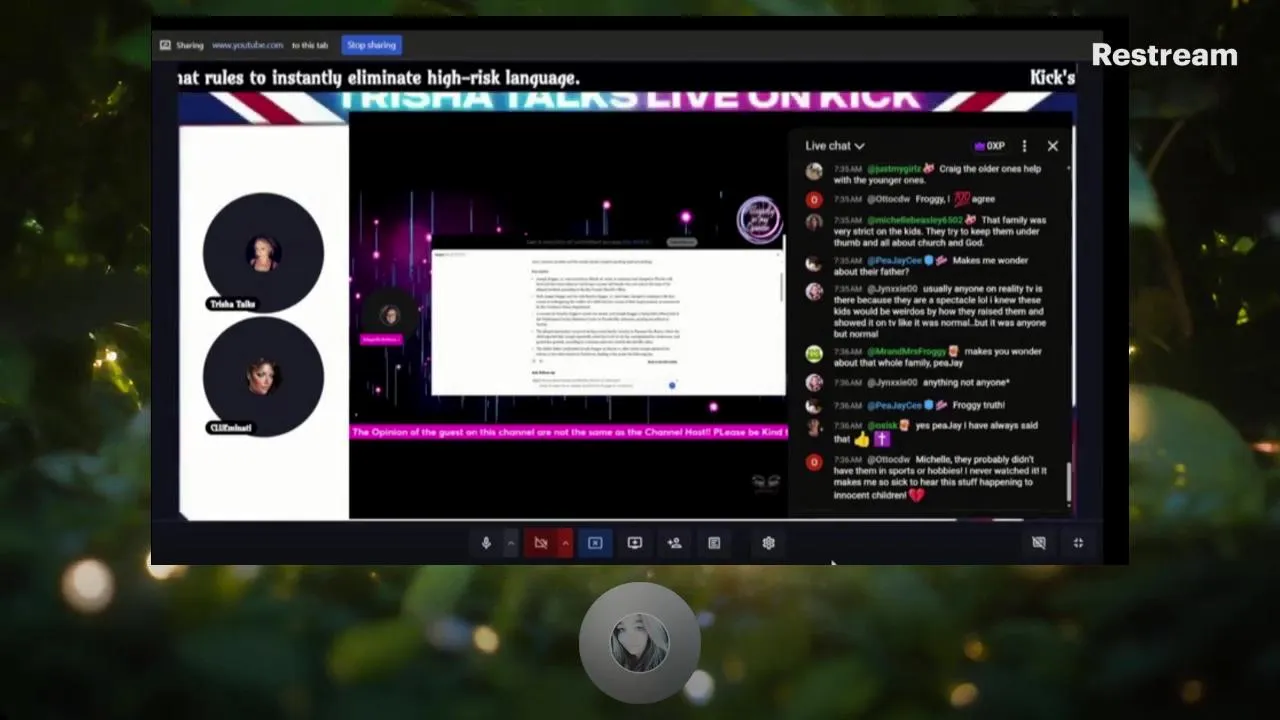Click the 0XP points badge in chat
This screenshot has height=720, width=1280.
(990, 146)
